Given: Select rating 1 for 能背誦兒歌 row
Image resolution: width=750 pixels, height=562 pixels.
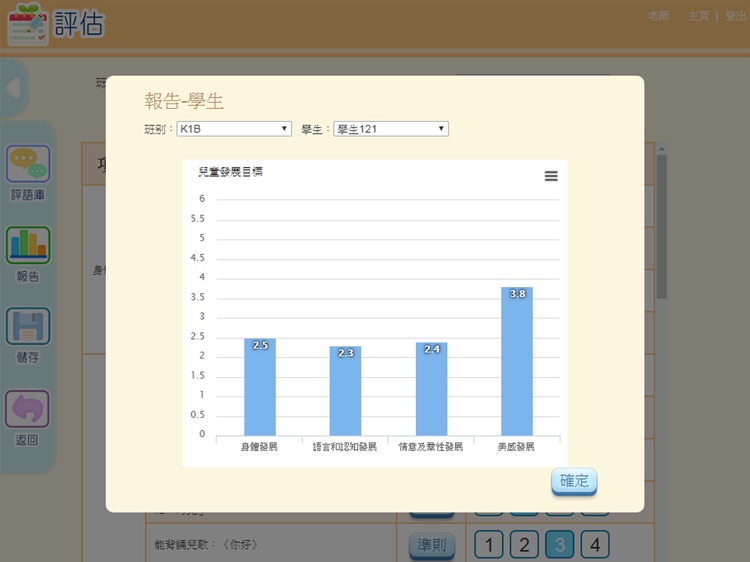Looking at the screenshot, I should 489,544.
